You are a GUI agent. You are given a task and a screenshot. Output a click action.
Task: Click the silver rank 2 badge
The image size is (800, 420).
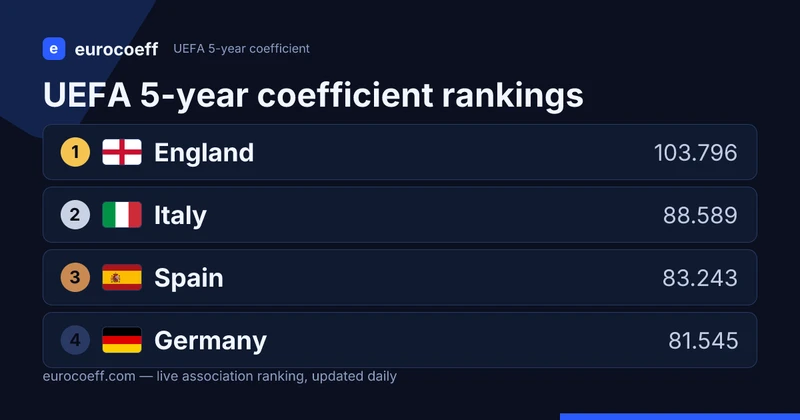pos(76,215)
